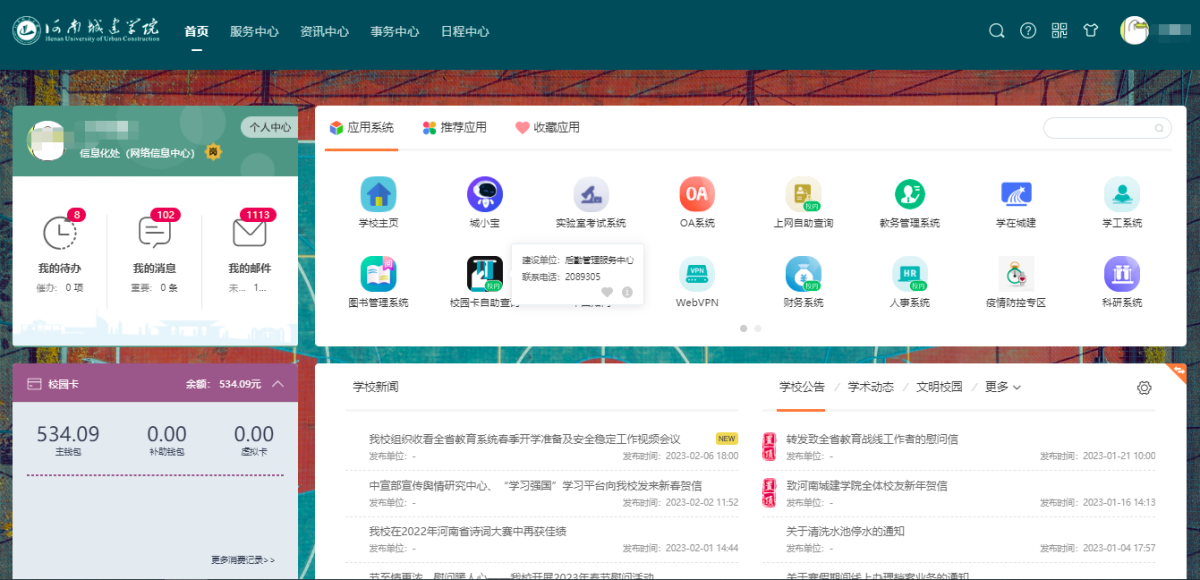The width and height of the screenshot is (1200, 580).
Task: Open the 财务系统 application
Action: click(803, 274)
